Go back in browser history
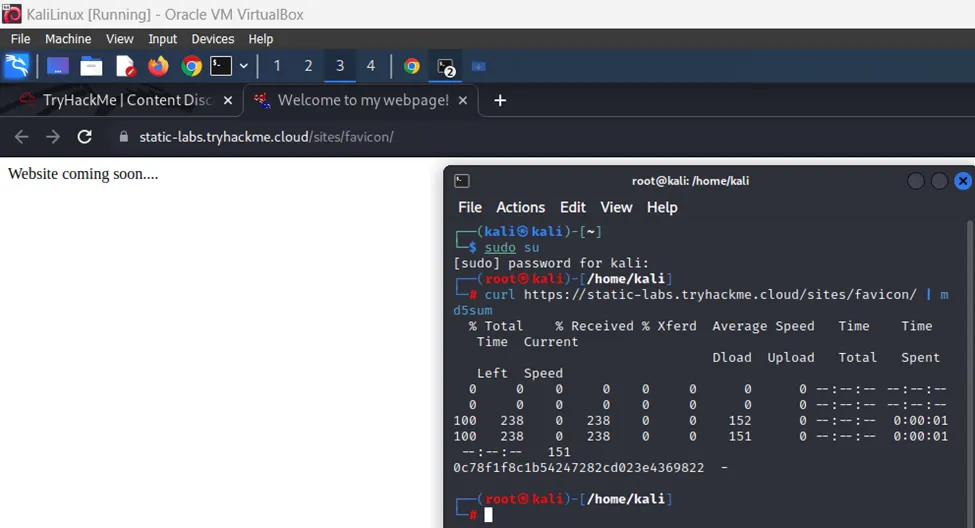The image size is (975, 528). [21, 137]
